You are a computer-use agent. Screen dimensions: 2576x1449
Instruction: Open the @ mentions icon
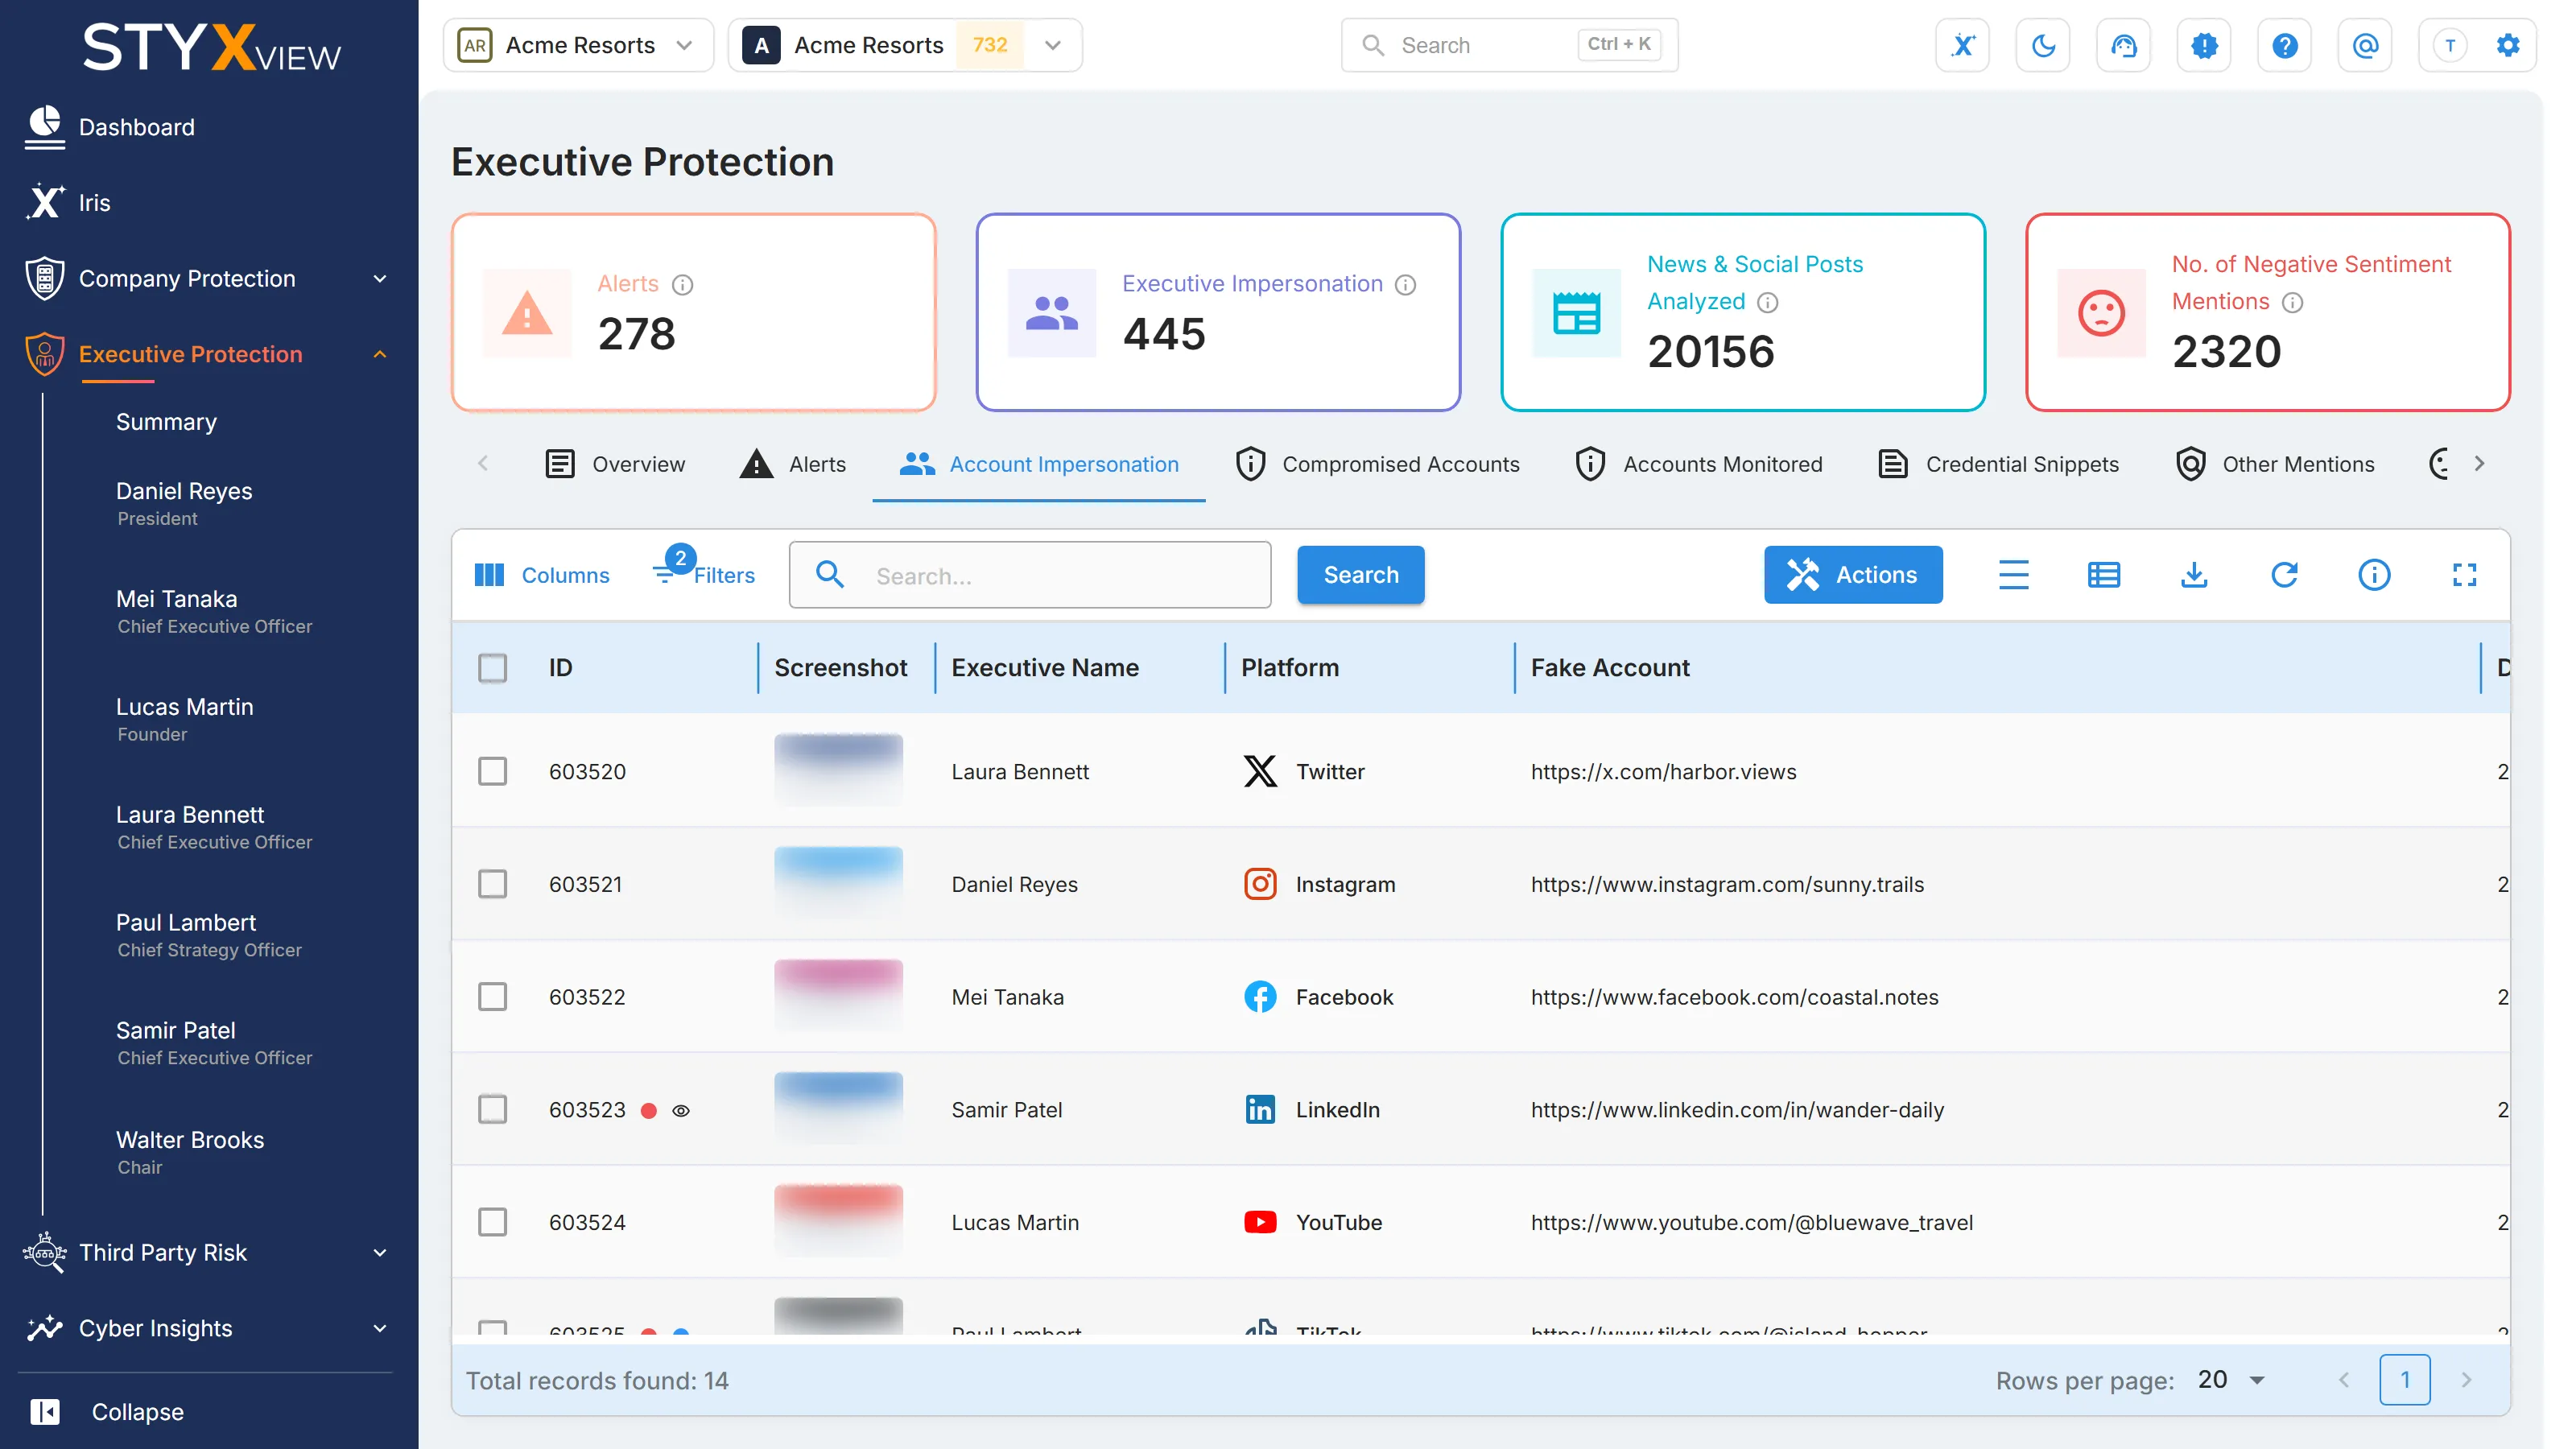[x=2365, y=45]
